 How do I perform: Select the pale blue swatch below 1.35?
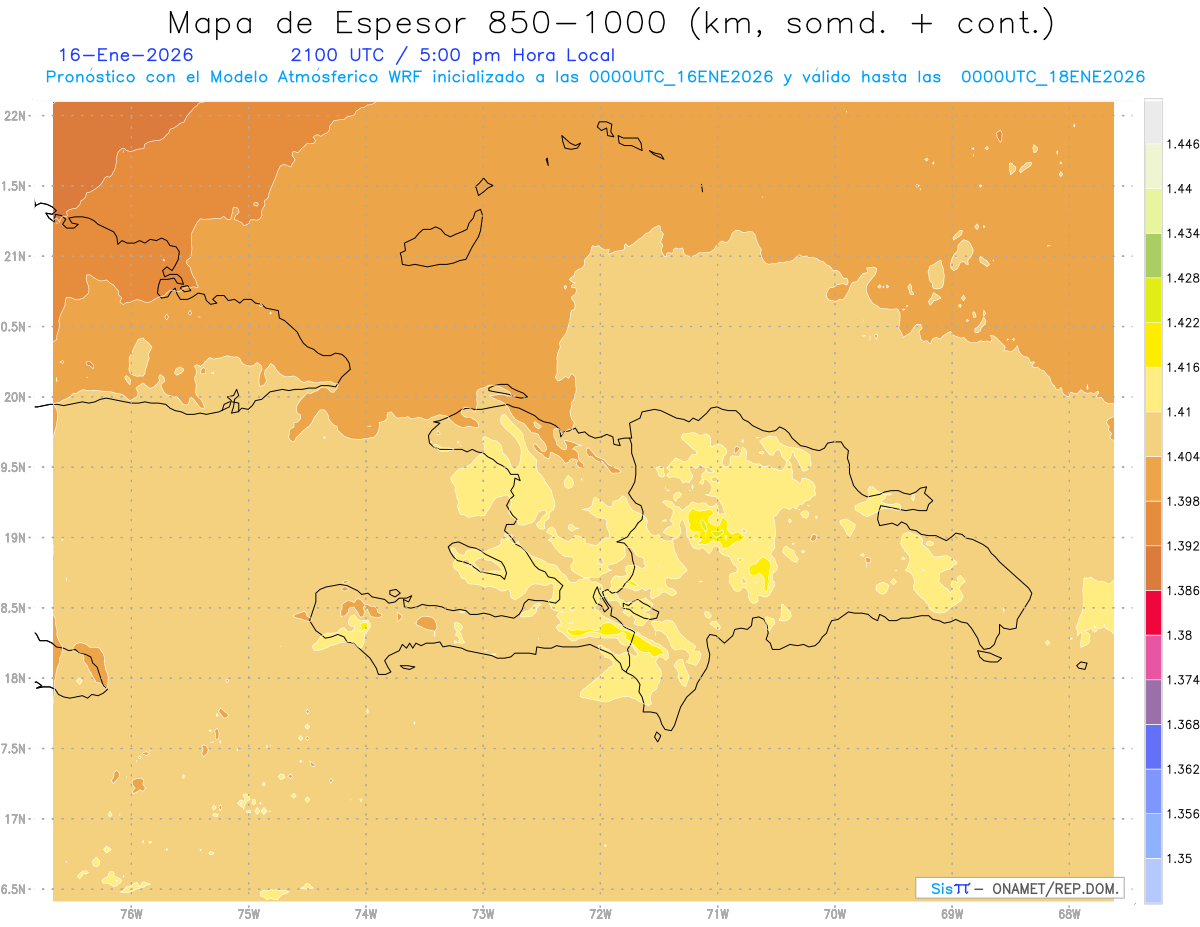(1153, 881)
